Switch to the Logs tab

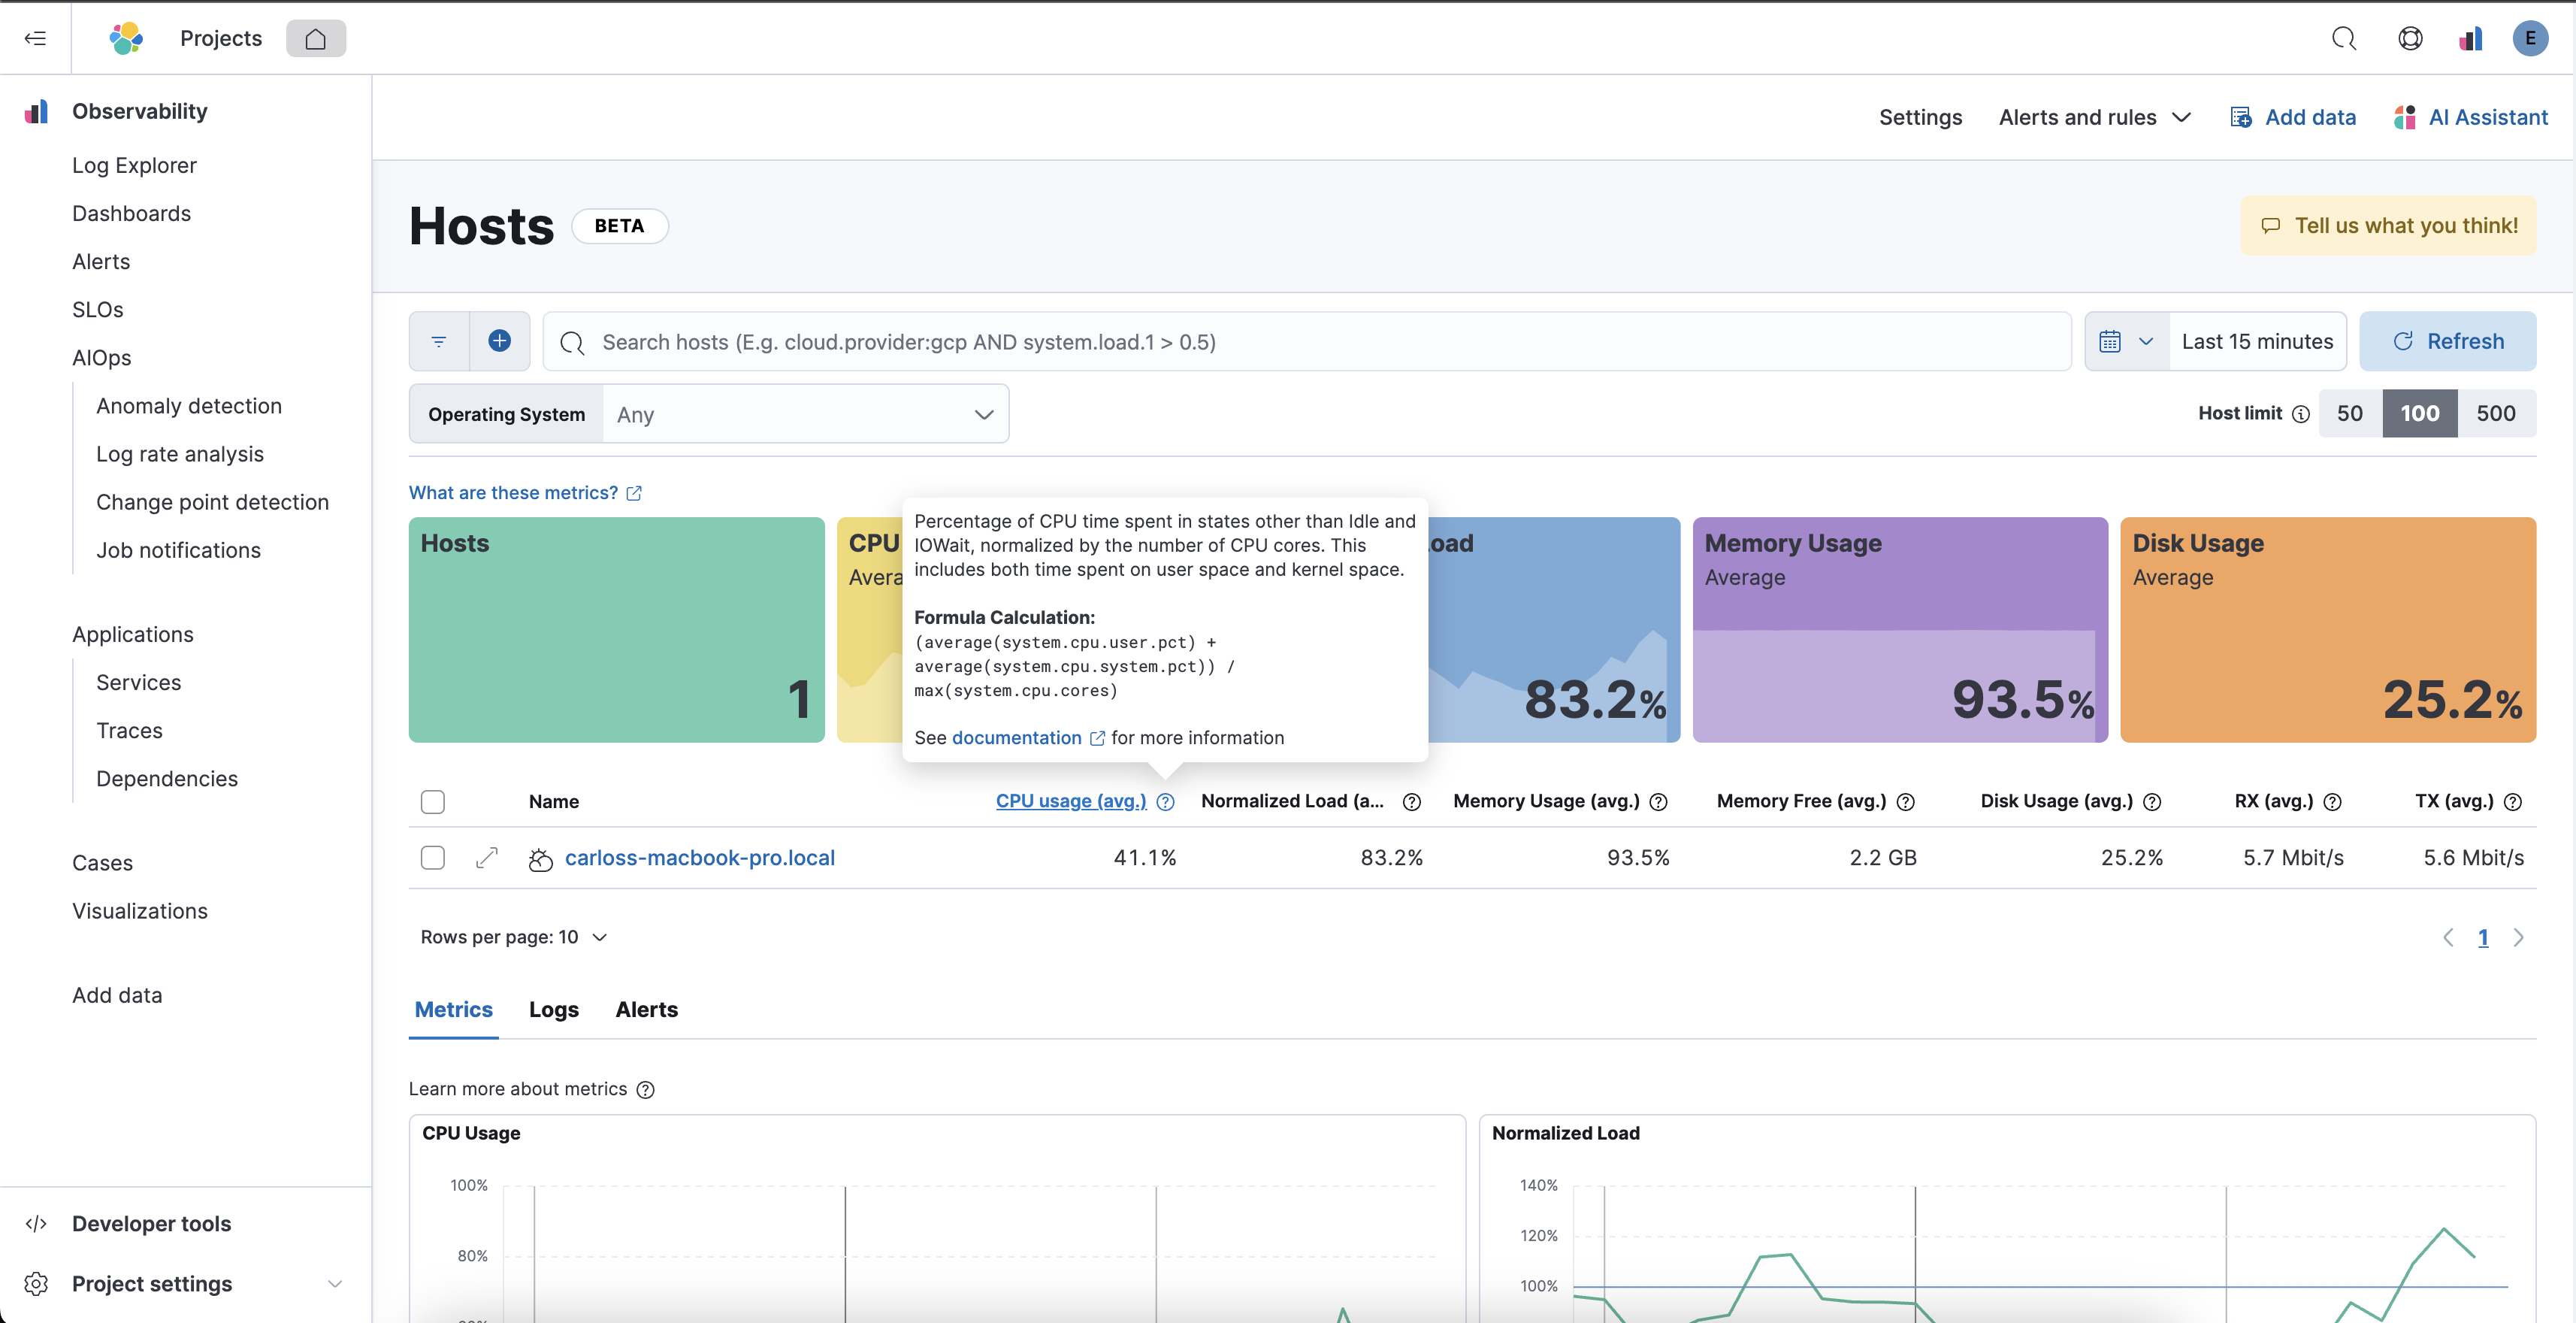coord(554,1010)
